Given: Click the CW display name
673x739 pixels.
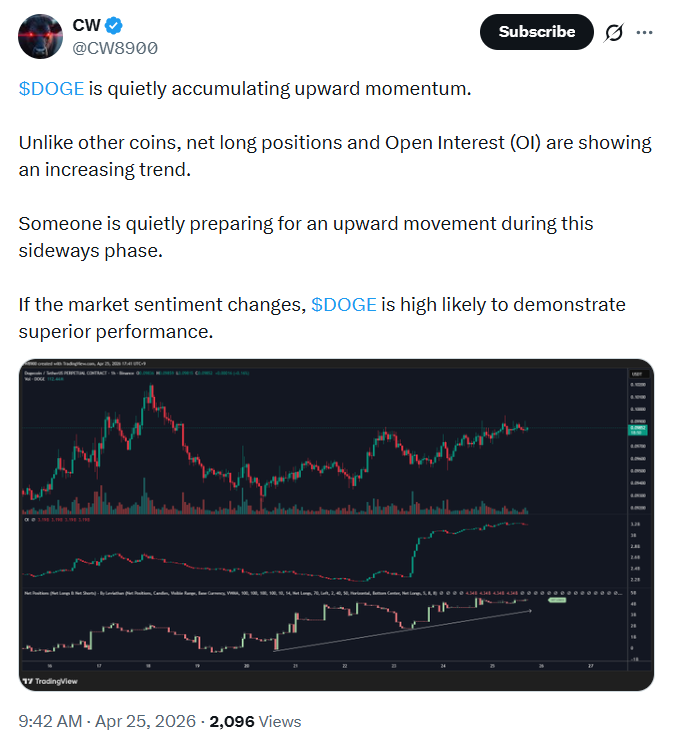Looking at the screenshot, I should pyautogui.click(x=87, y=26).
